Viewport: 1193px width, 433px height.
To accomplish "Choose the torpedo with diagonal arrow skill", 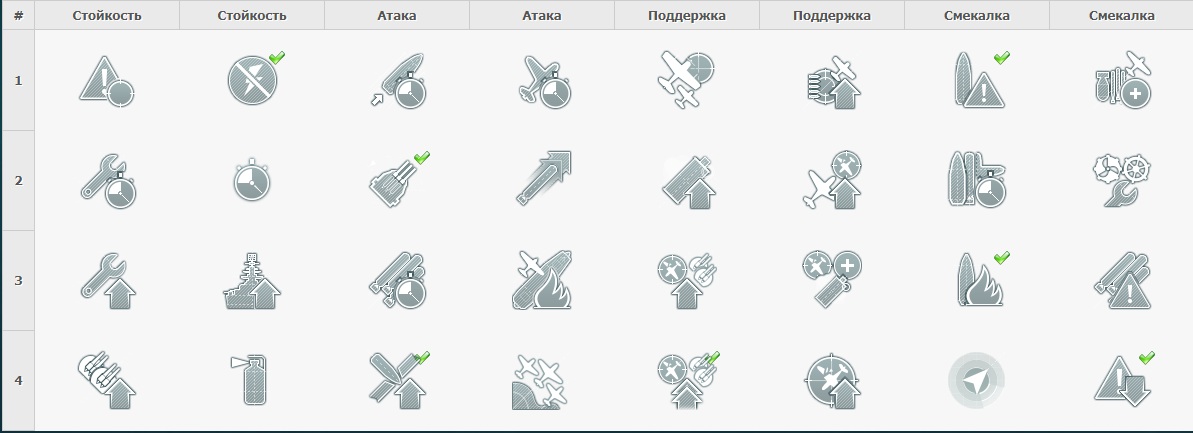I will coord(542,180).
